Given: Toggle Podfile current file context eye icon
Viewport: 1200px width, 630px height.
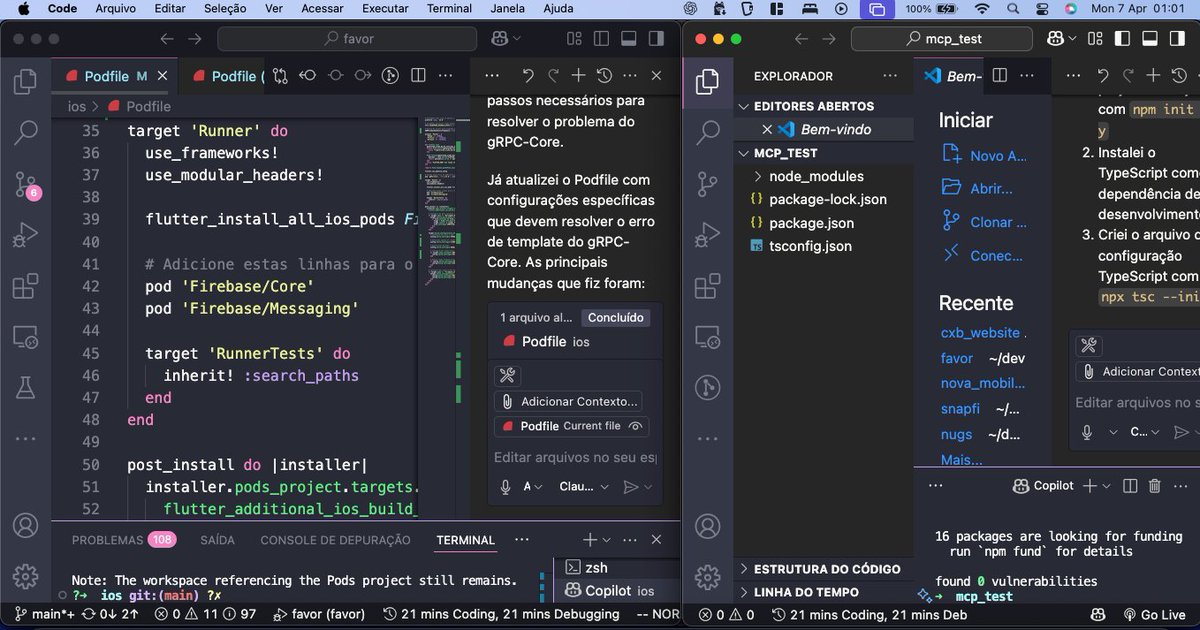Looking at the screenshot, I should pyautogui.click(x=635, y=426).
